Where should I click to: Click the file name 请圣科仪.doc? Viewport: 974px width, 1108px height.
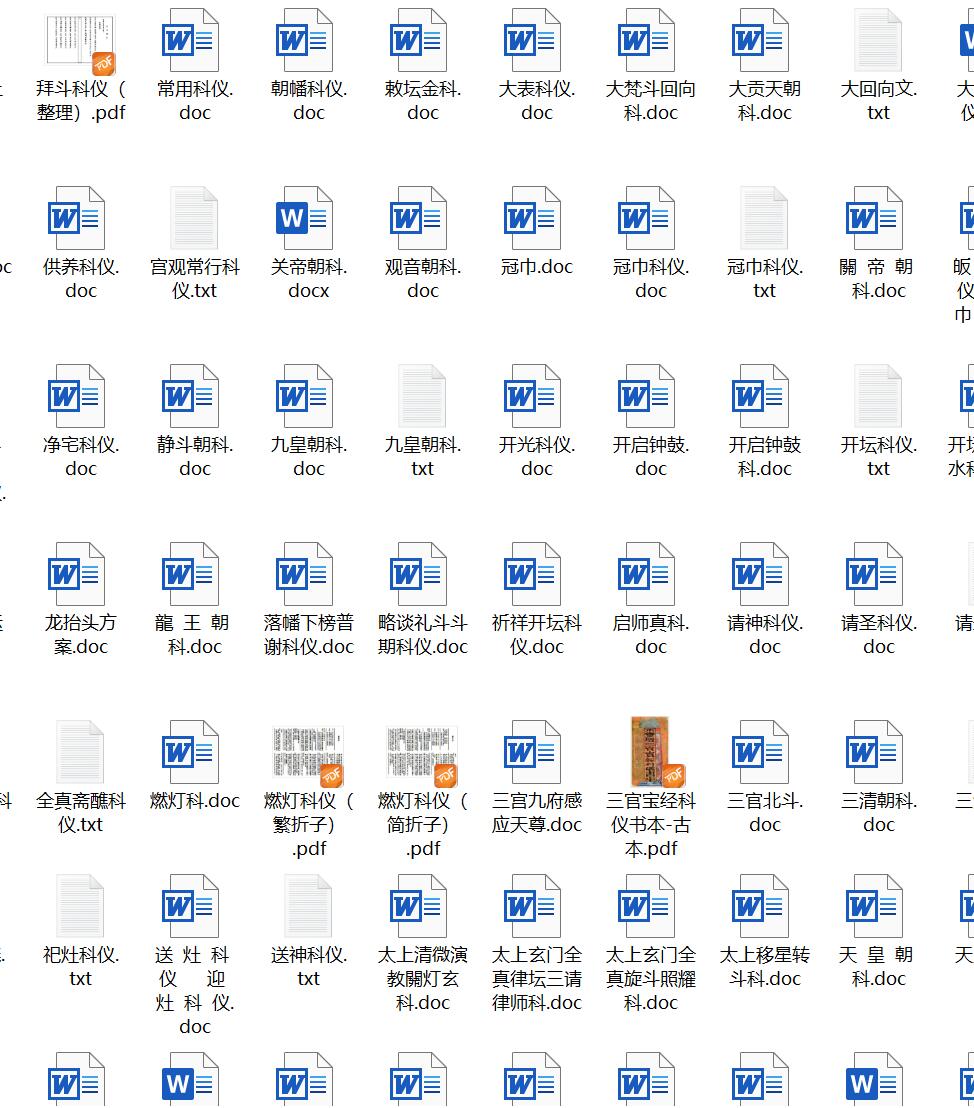(879, 635)
